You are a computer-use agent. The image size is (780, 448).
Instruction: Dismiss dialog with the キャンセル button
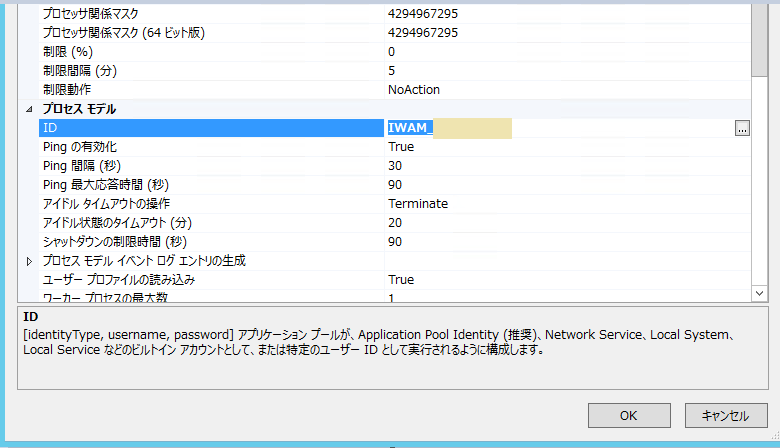726,416
